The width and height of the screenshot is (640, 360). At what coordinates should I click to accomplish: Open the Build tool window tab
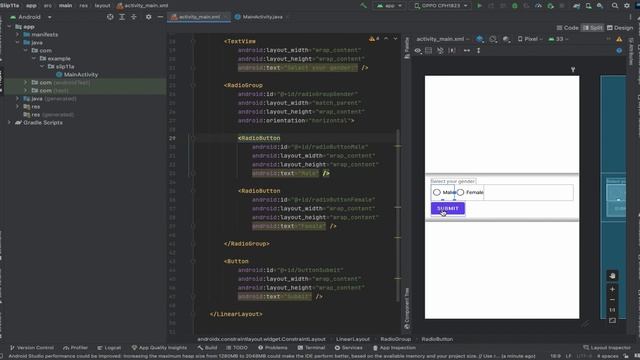[x=207, y=348]
